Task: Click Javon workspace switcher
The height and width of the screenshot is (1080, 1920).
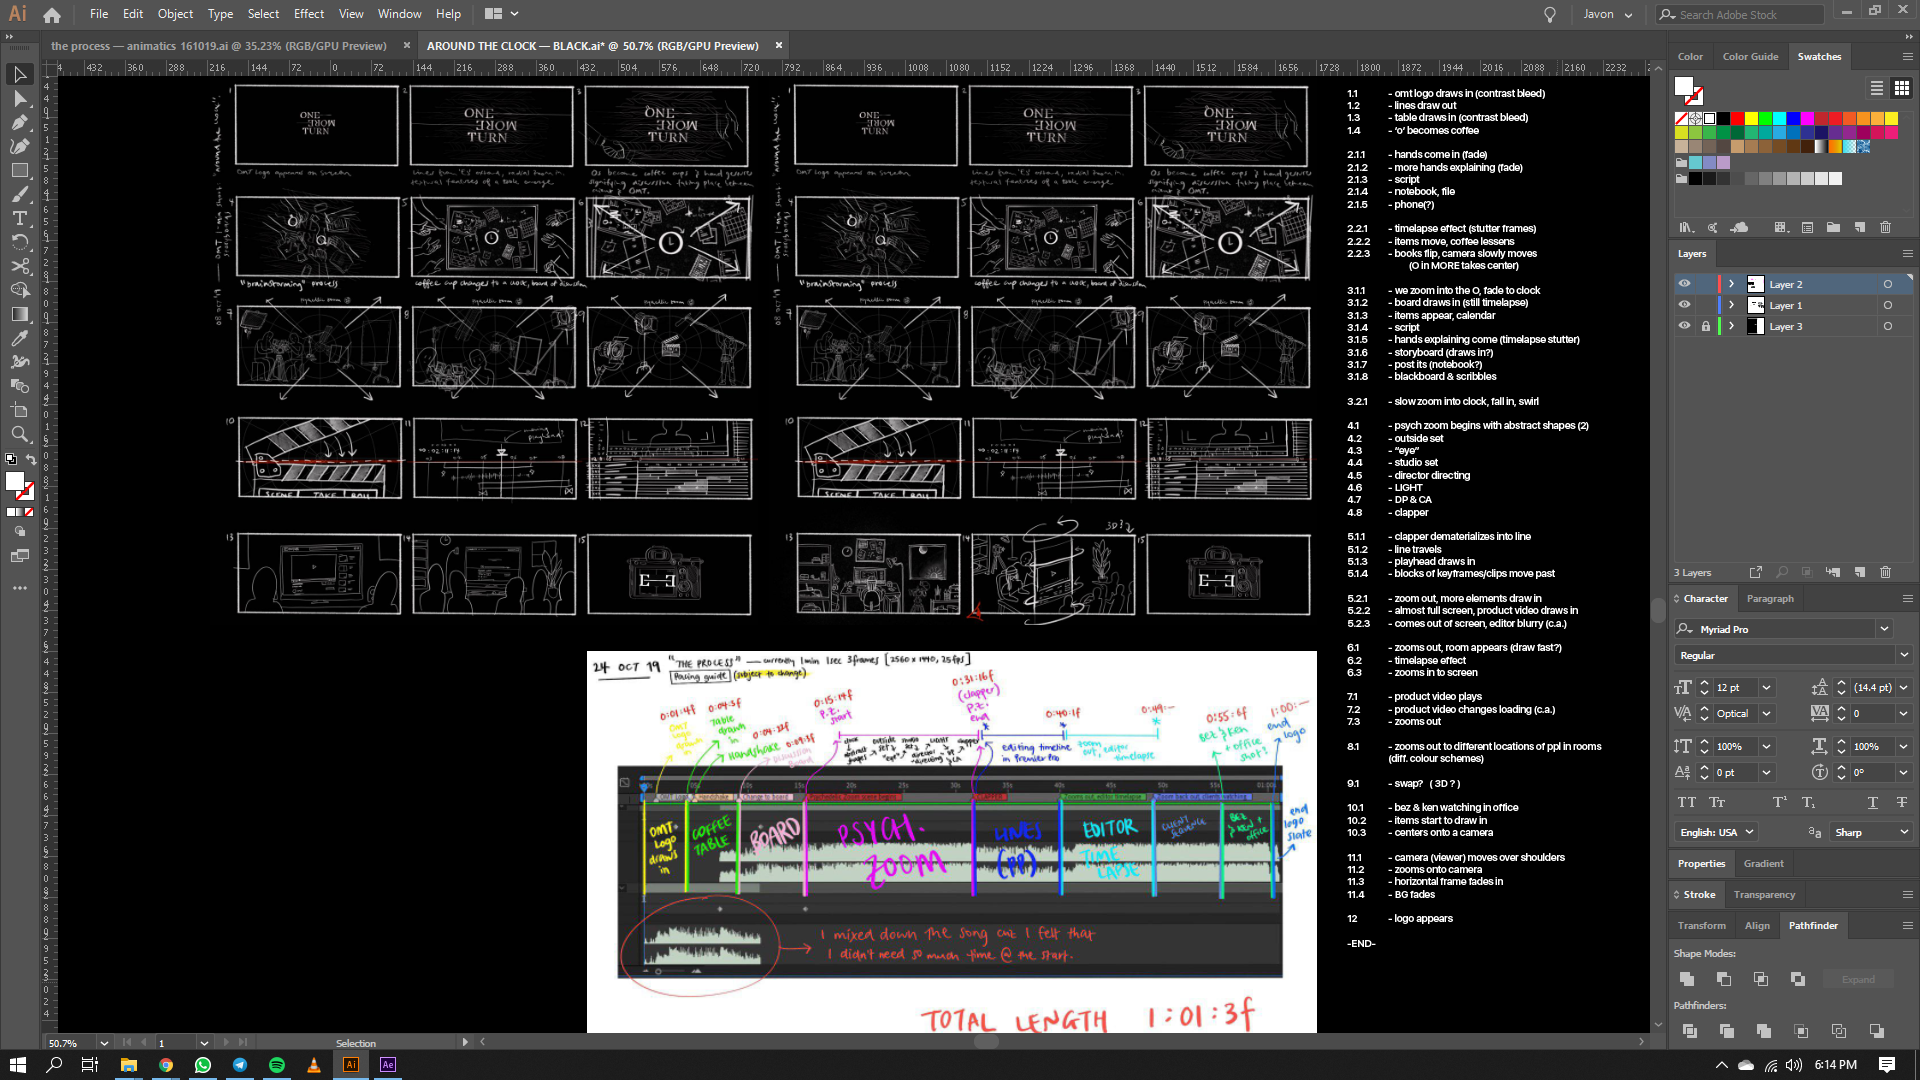Action: coord(1608,15)
